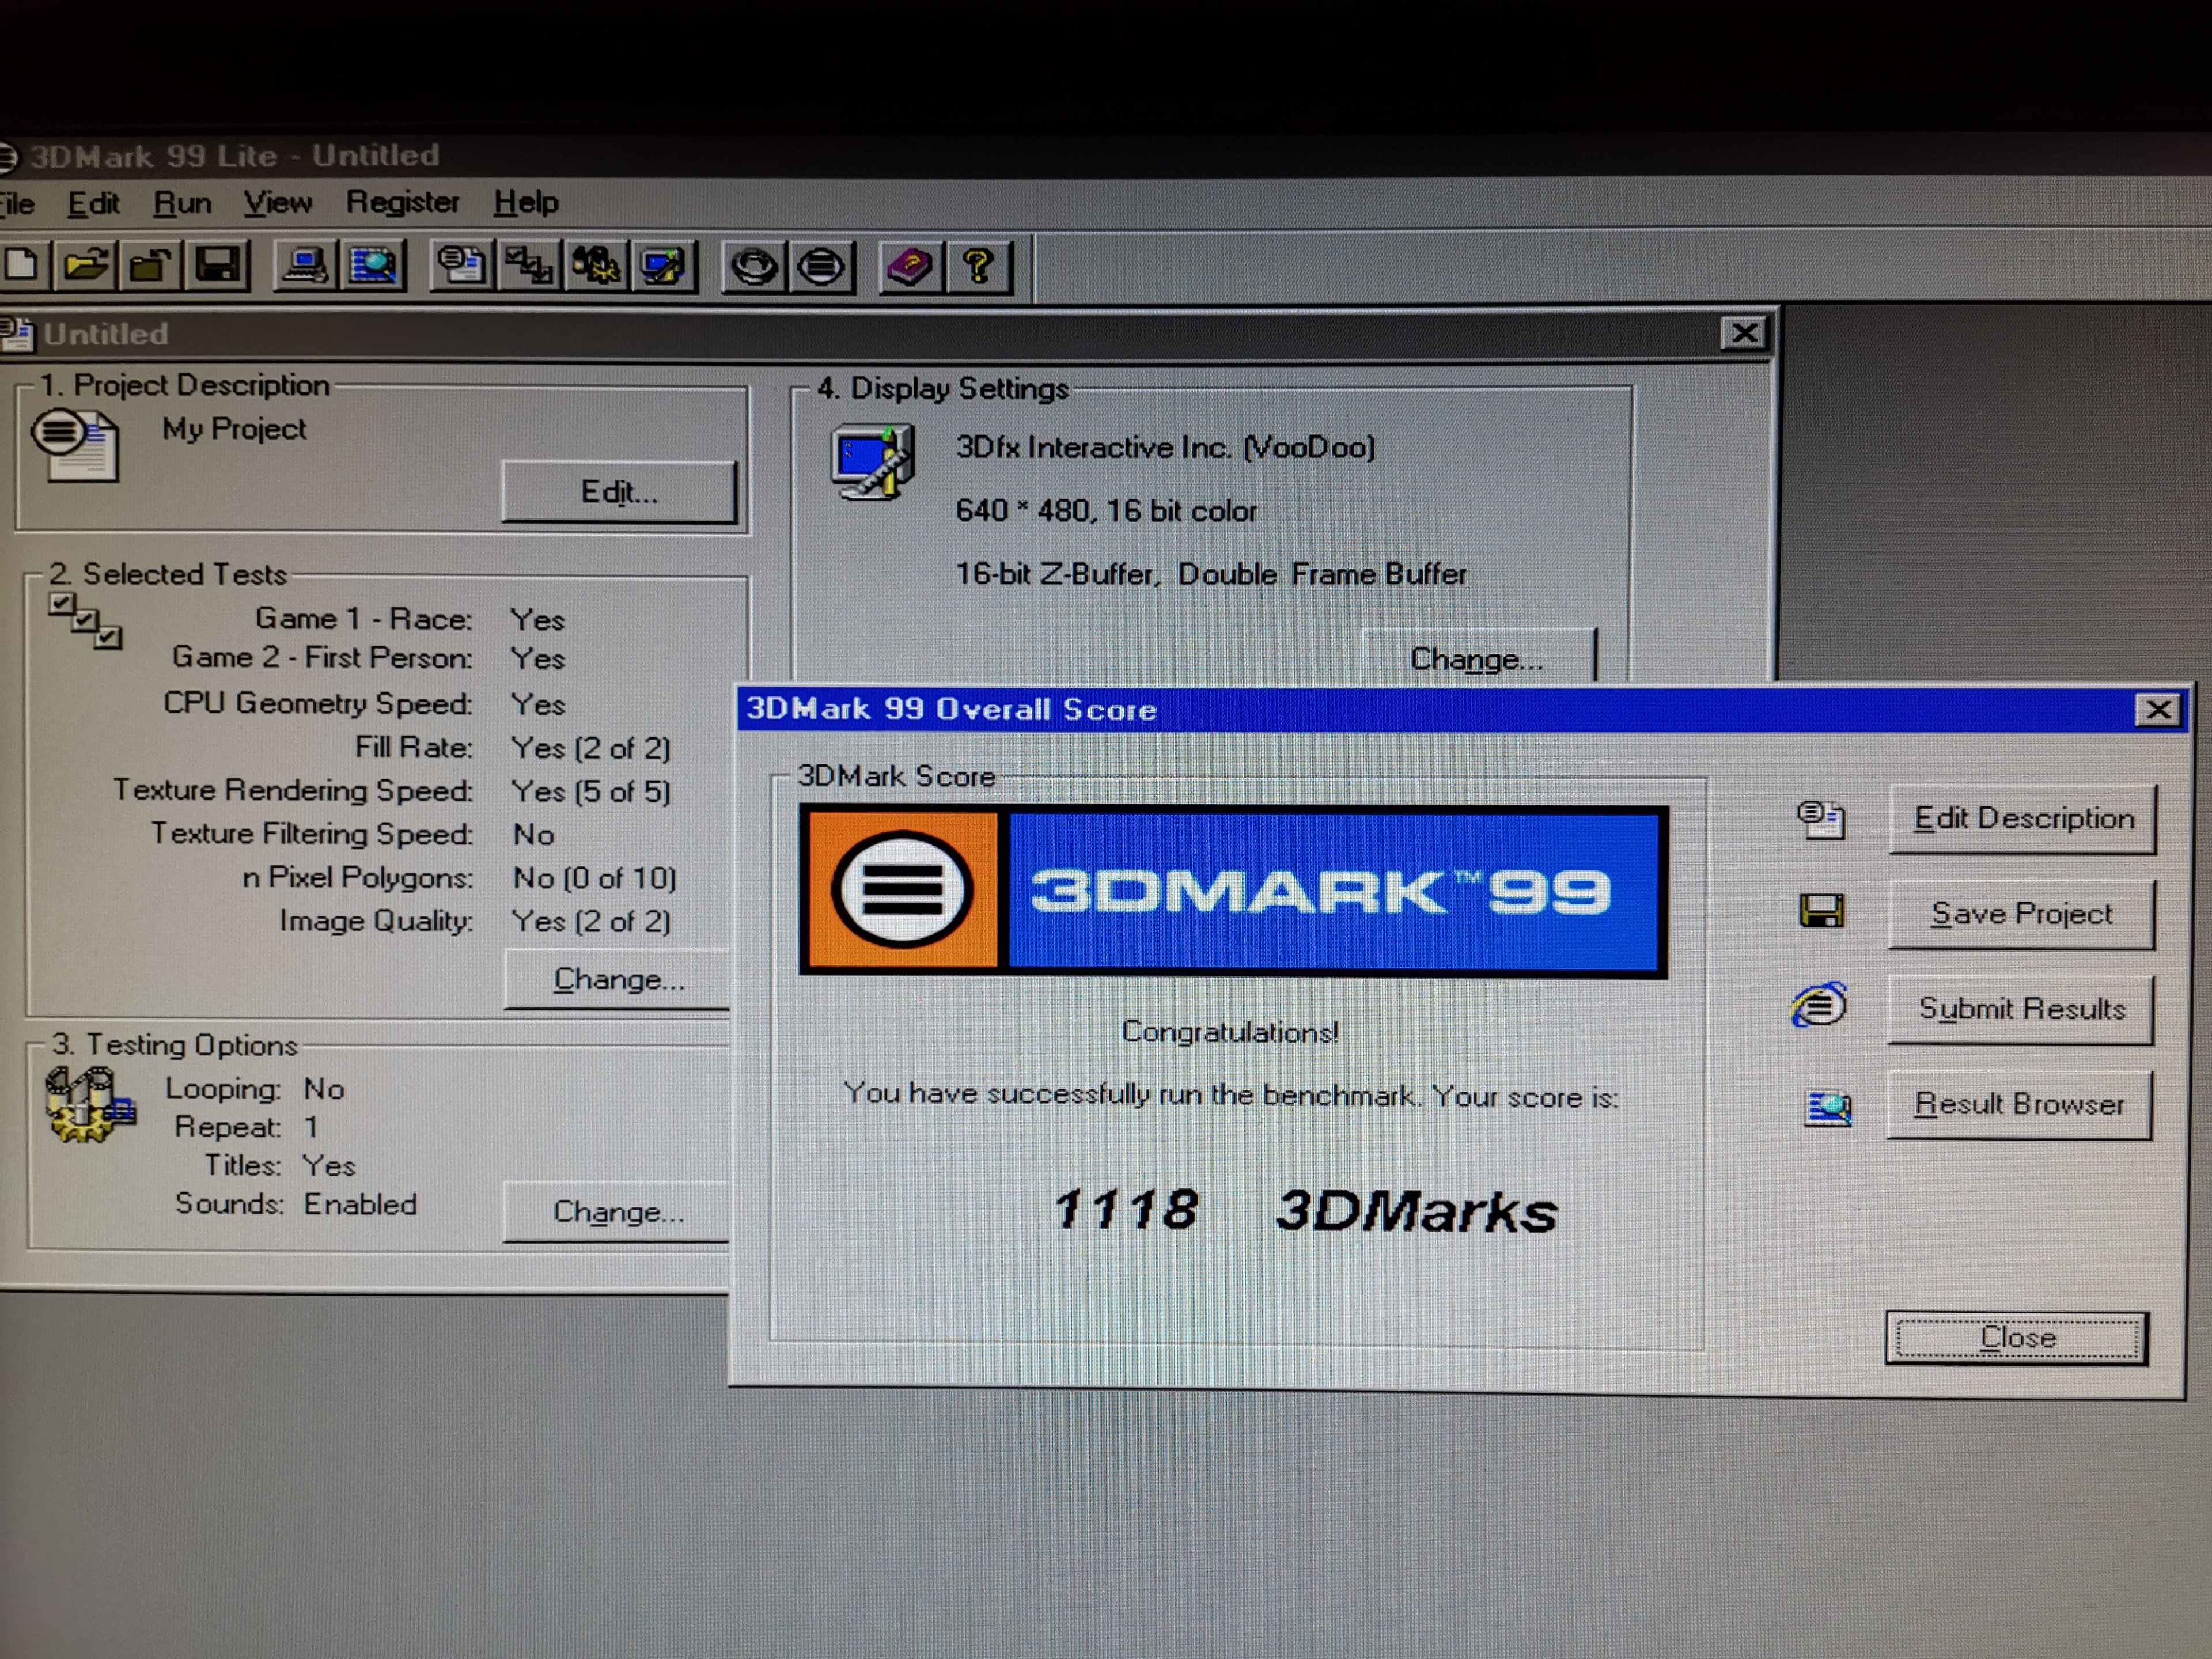
Task: Click the Internet Explorer icon beside Submit Results
Action: click(1819, 1005)
